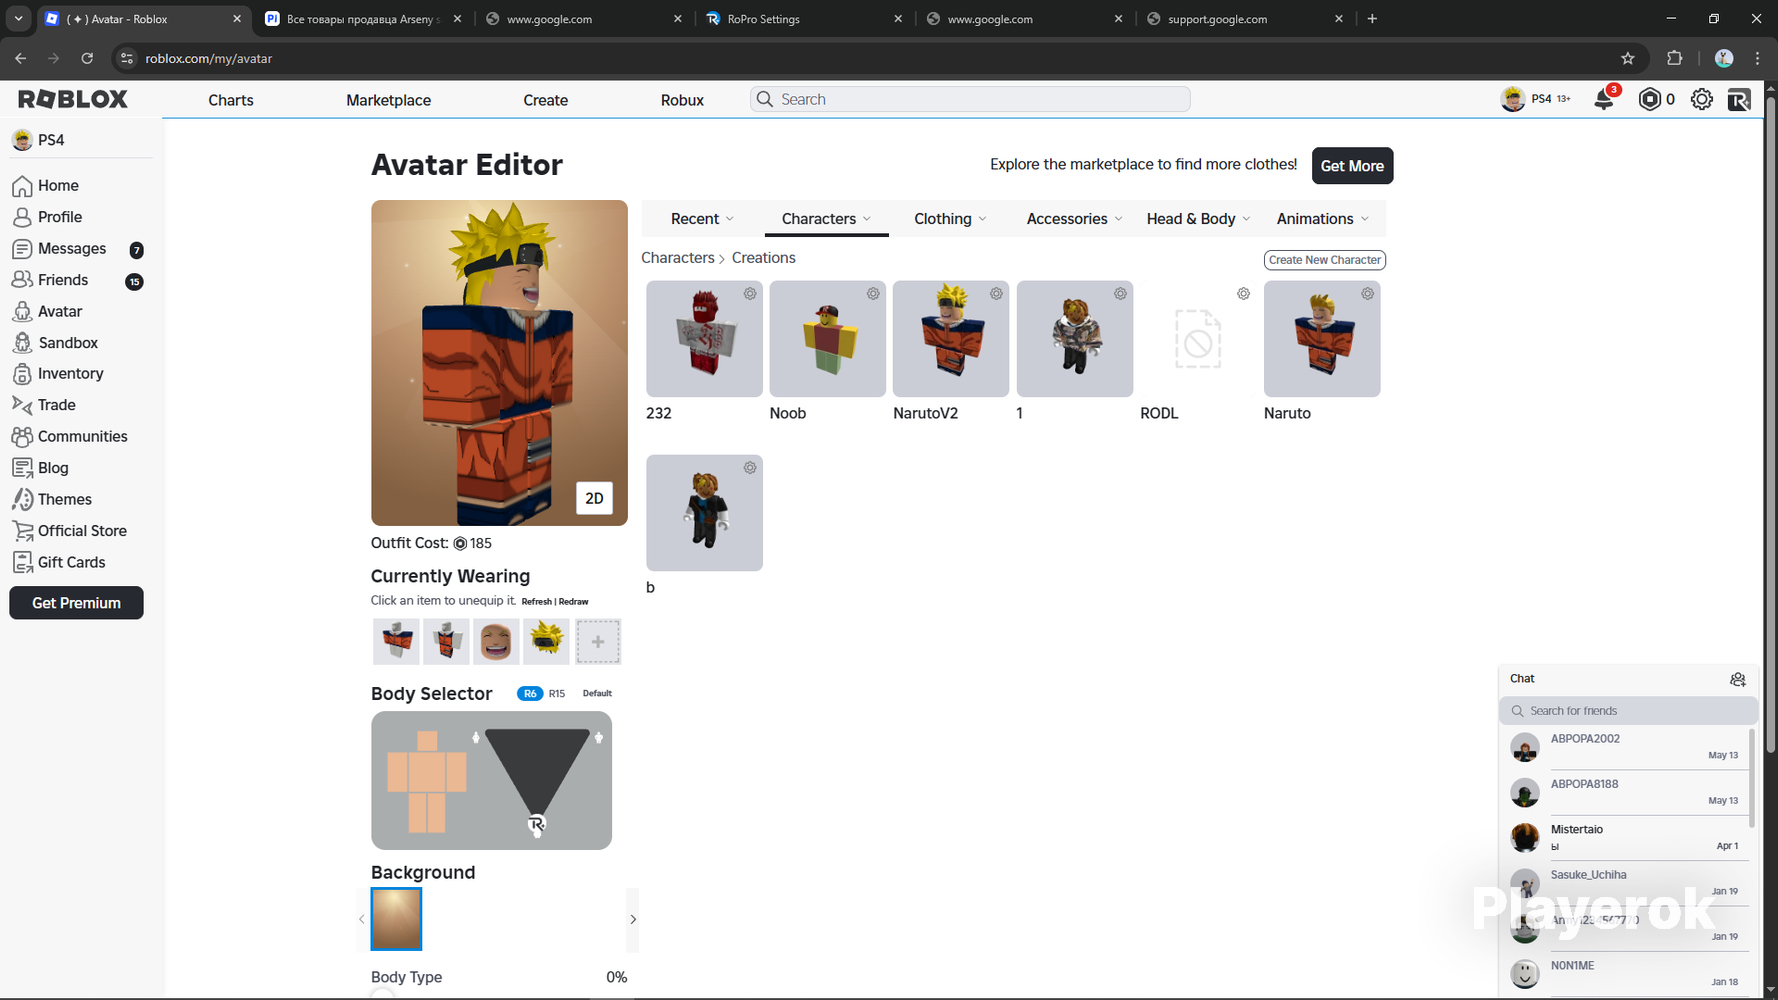Open Robux in the top navigation
Viewport: 1778px width, 1000px height.
[682, 100]
